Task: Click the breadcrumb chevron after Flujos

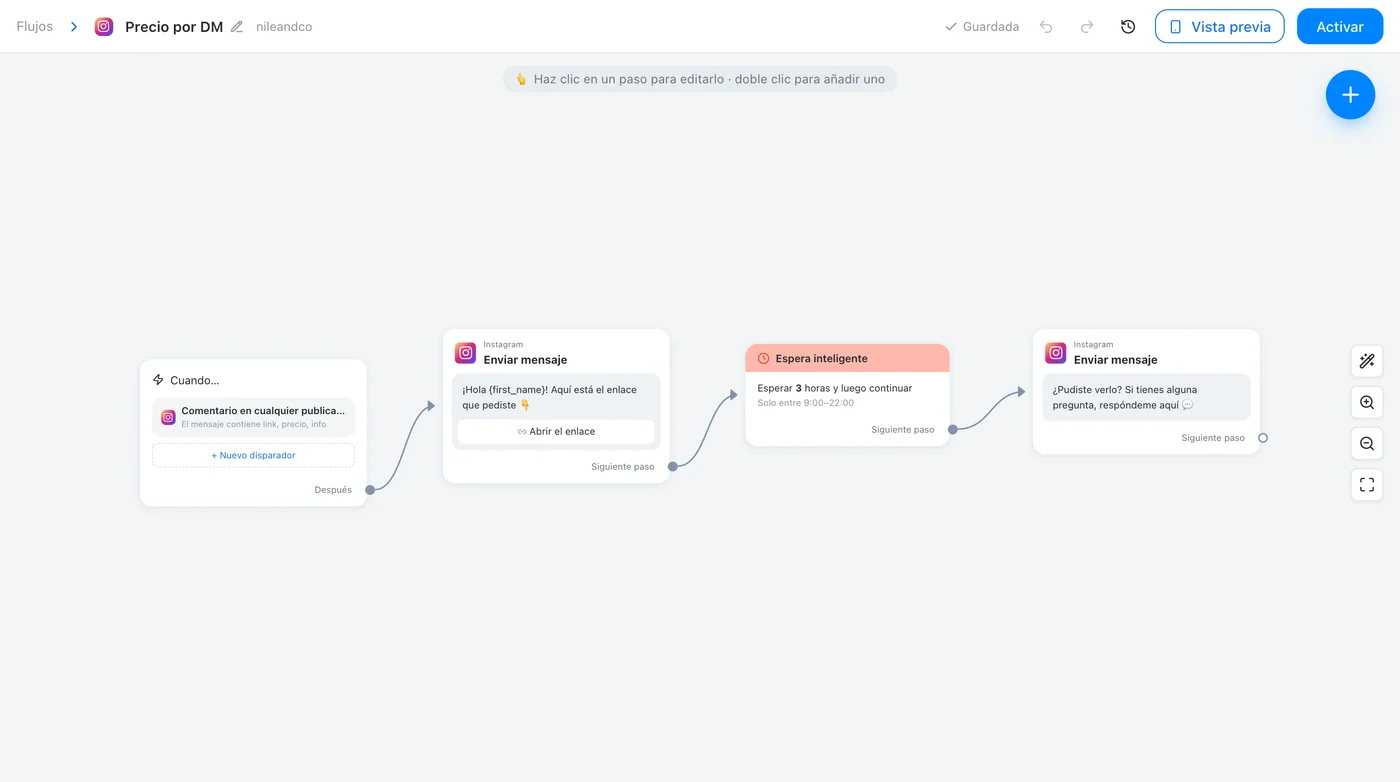Action: point(74,27)
